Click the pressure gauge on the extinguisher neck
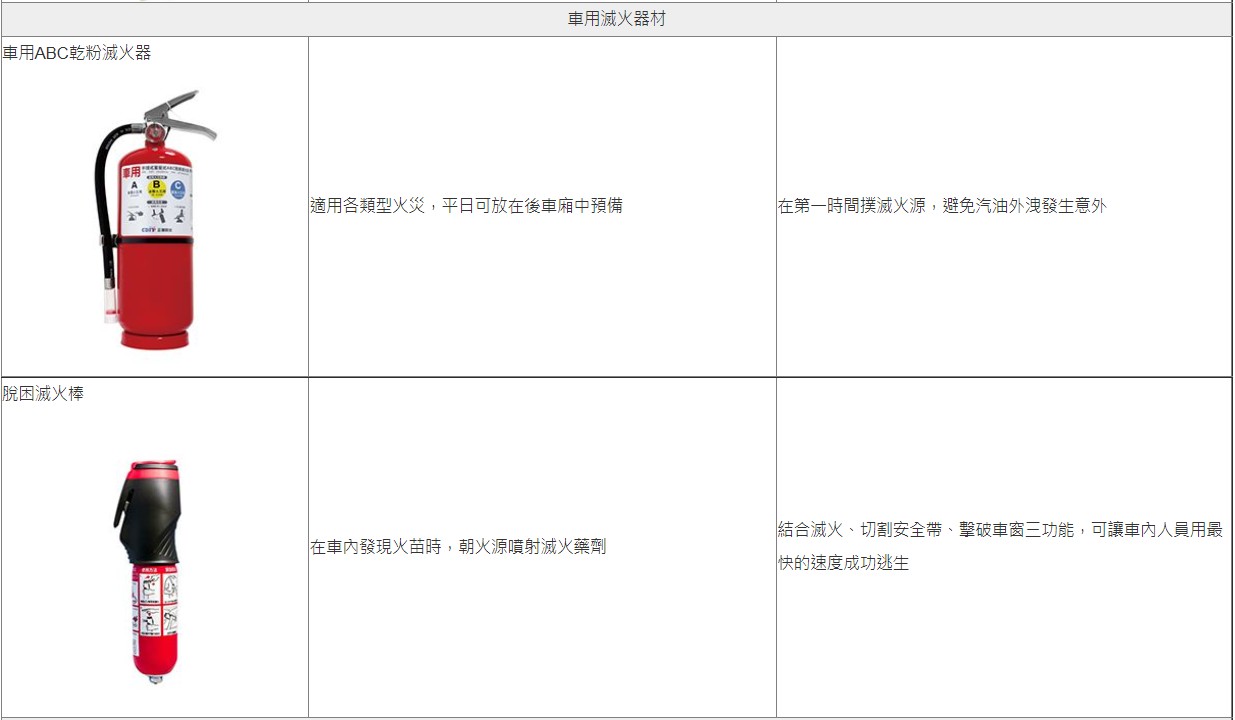The image size is (1235, 720). [x=154, y=133]
